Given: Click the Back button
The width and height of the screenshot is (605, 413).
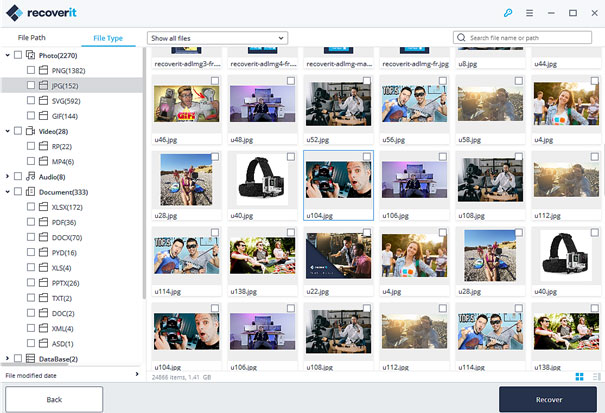Looking at the screenshot, I should (55, 398).
